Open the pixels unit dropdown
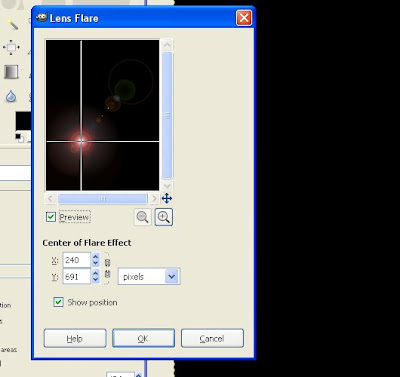 tap(149, 276)
